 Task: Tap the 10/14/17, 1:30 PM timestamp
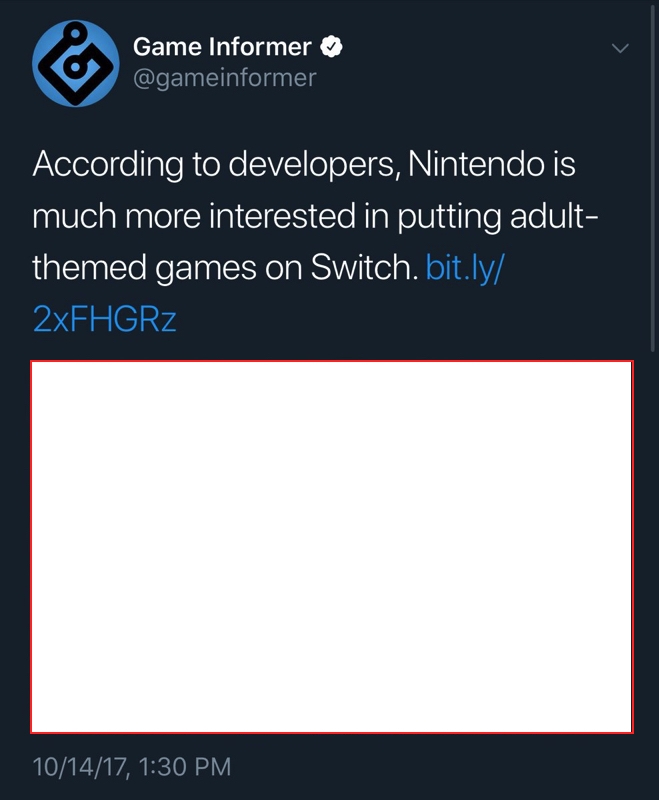coord(132,767)
